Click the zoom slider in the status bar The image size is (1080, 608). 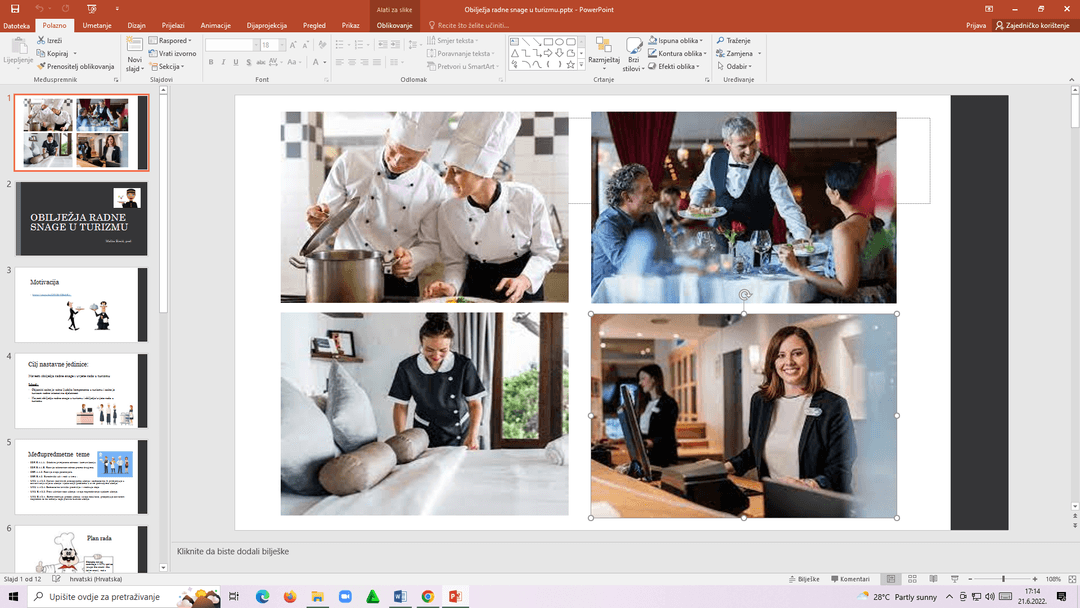click(x=1003, y=579)
